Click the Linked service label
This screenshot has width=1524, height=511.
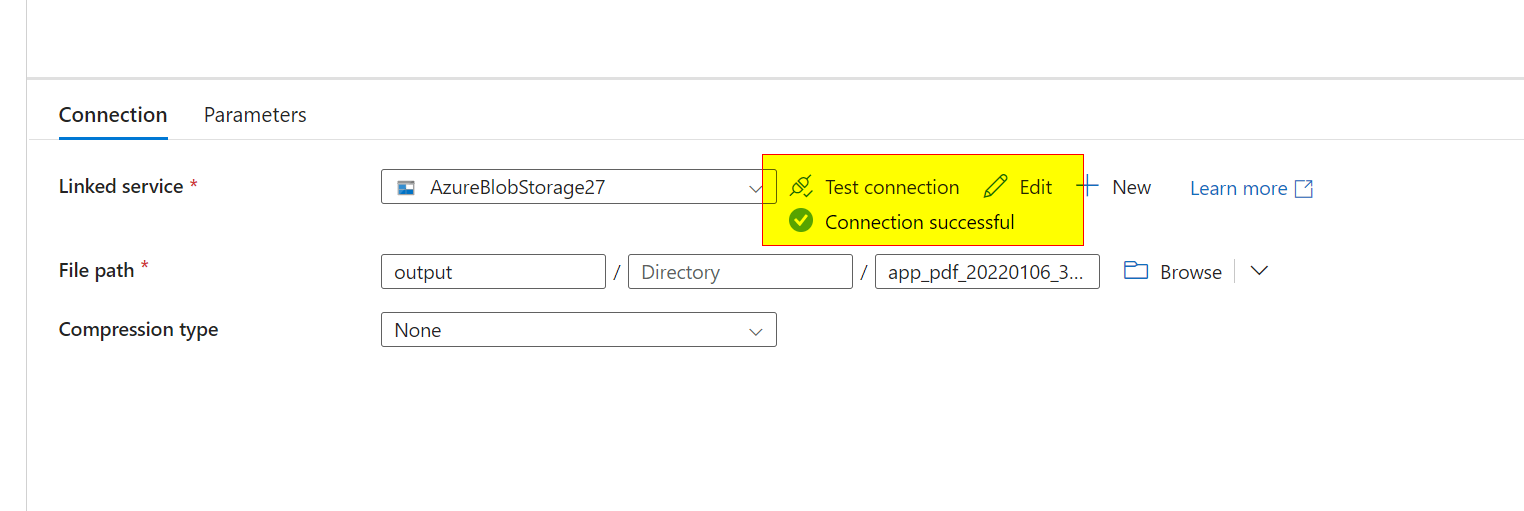point(121,187)
